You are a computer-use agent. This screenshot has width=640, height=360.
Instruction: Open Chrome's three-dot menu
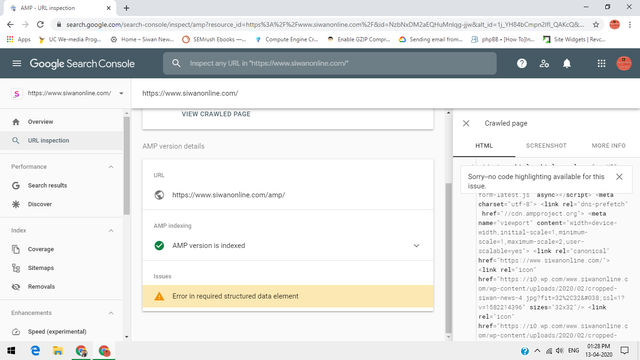(x=630, y=24)
